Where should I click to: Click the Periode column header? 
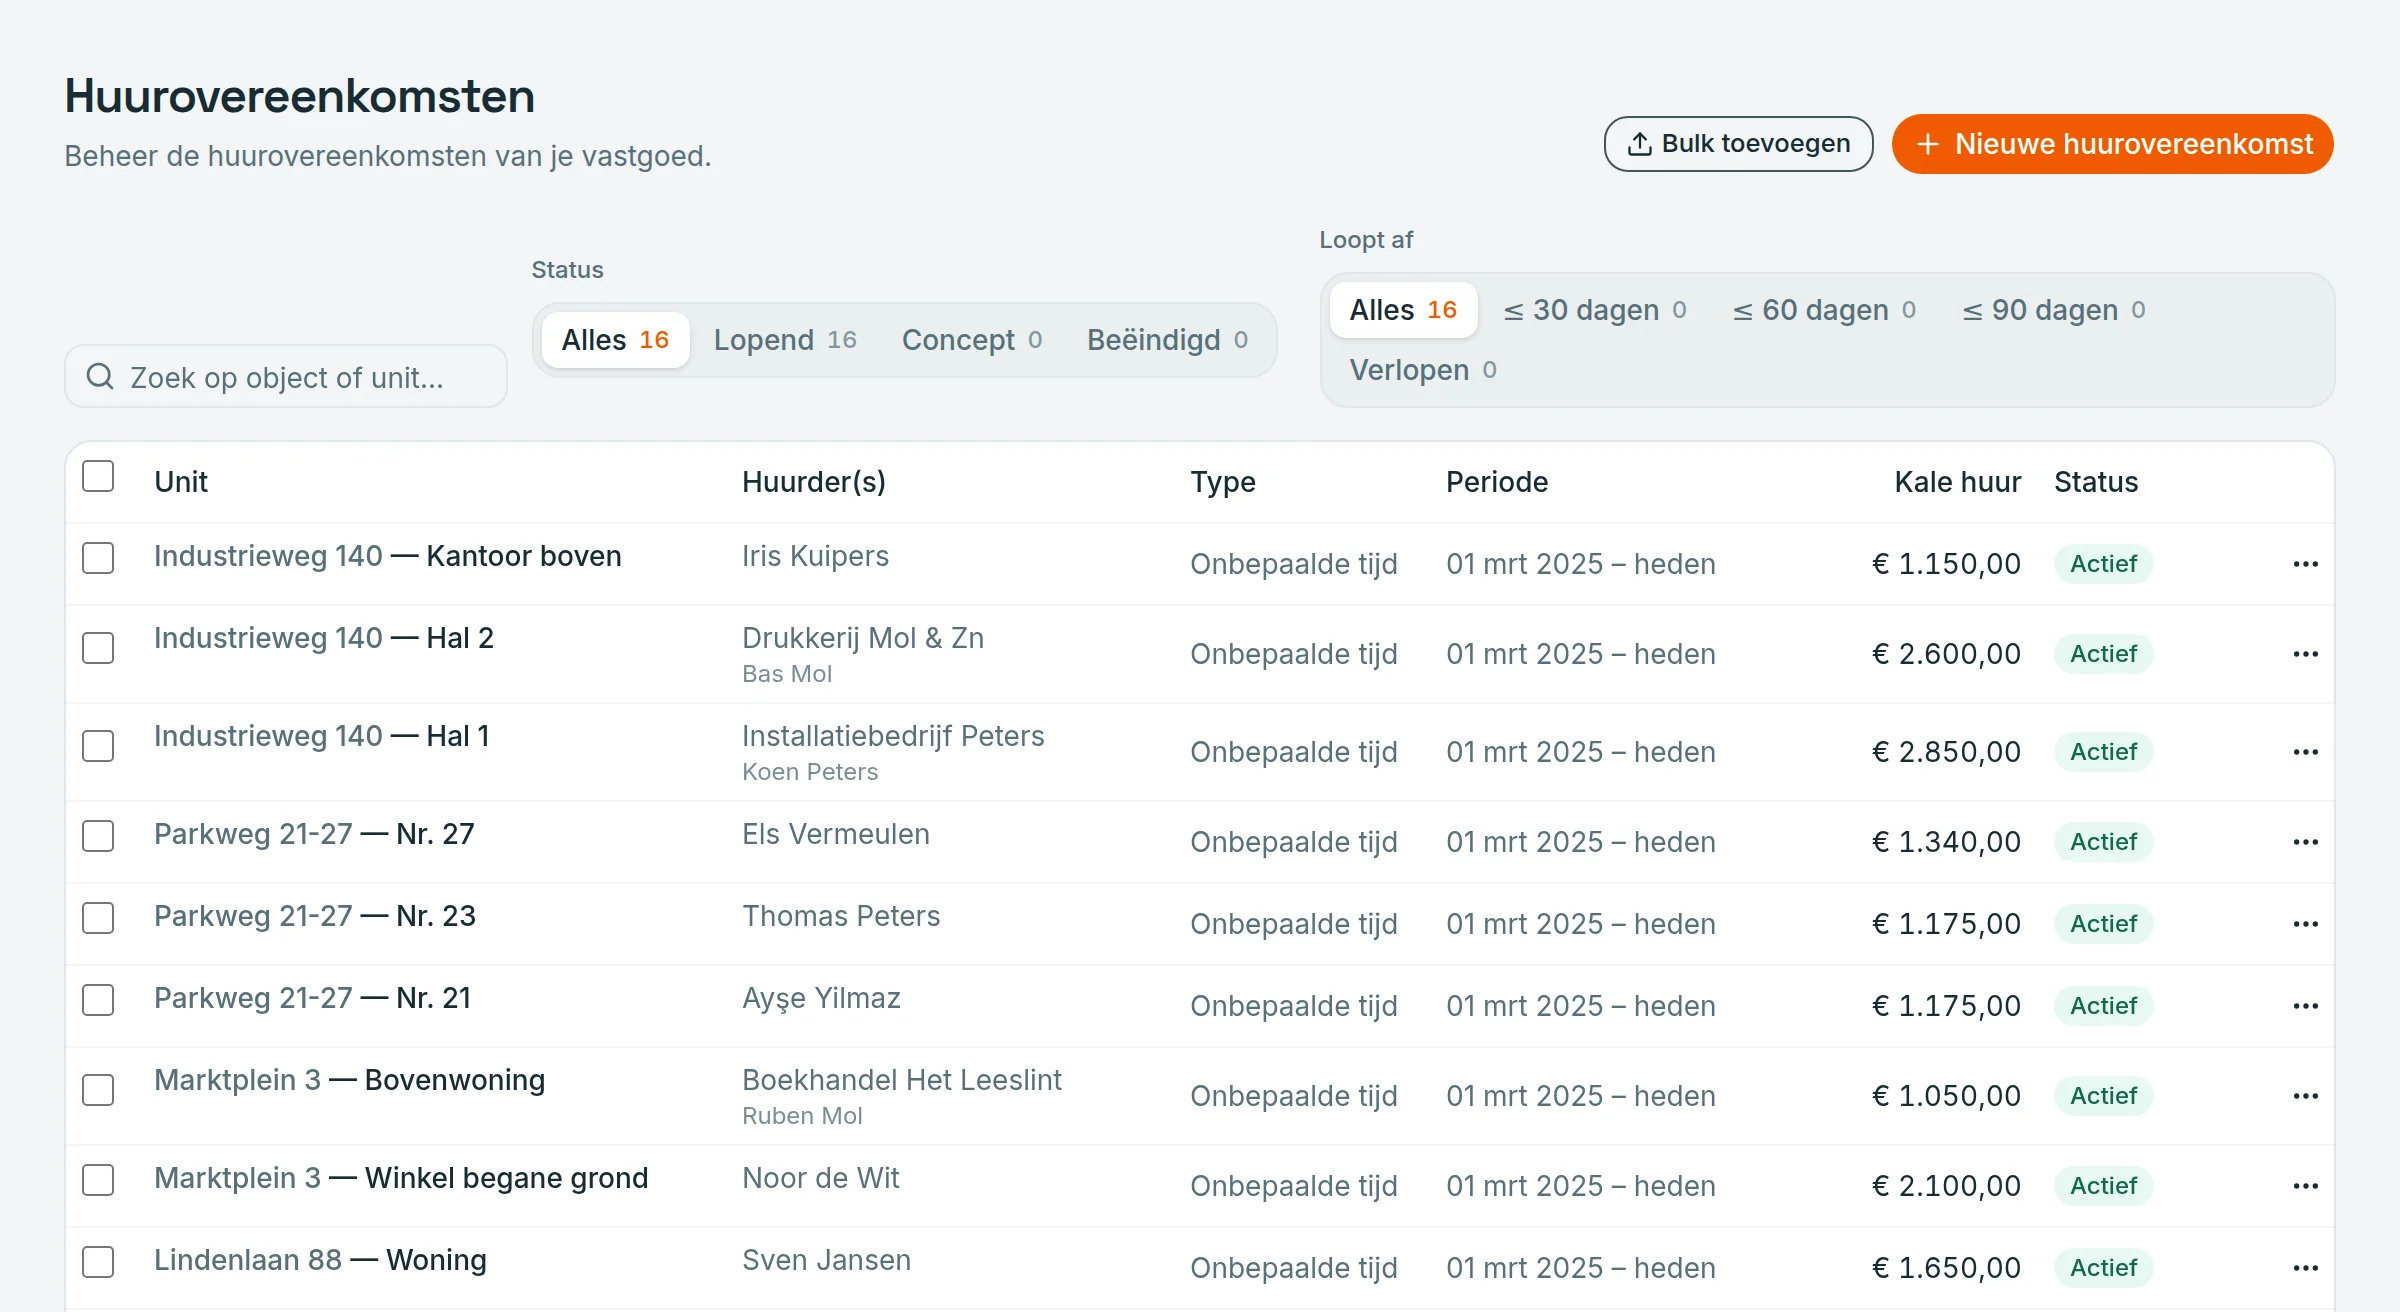click(1497, 482)
